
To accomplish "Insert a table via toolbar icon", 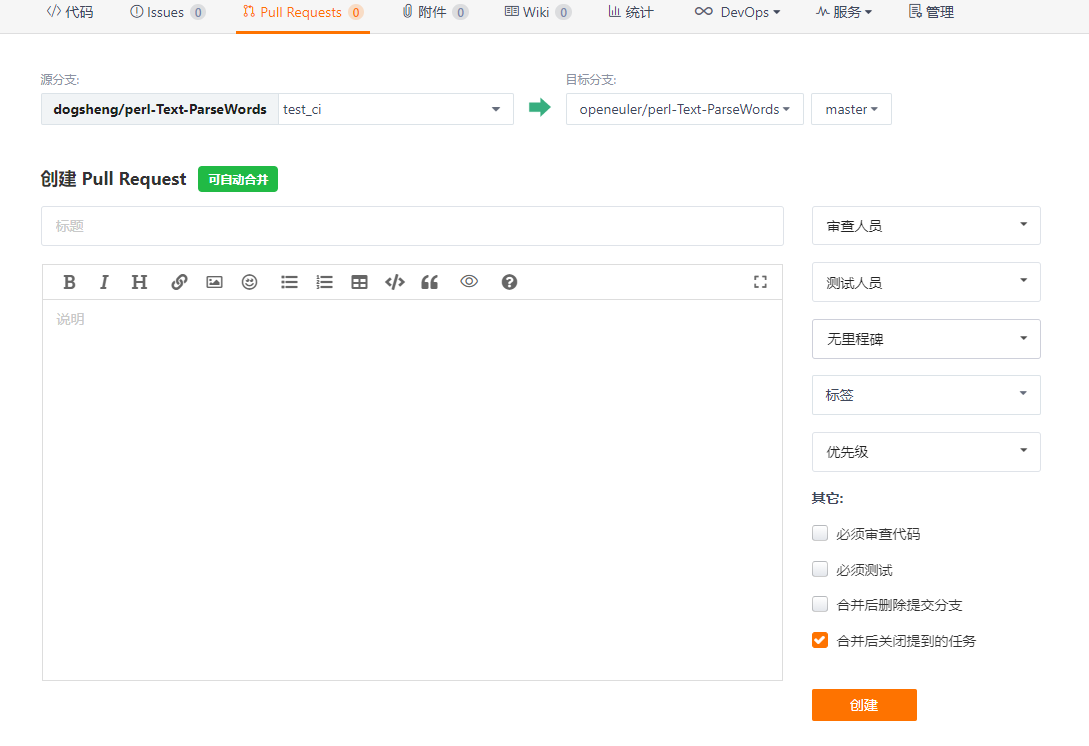I will (359, 282).
